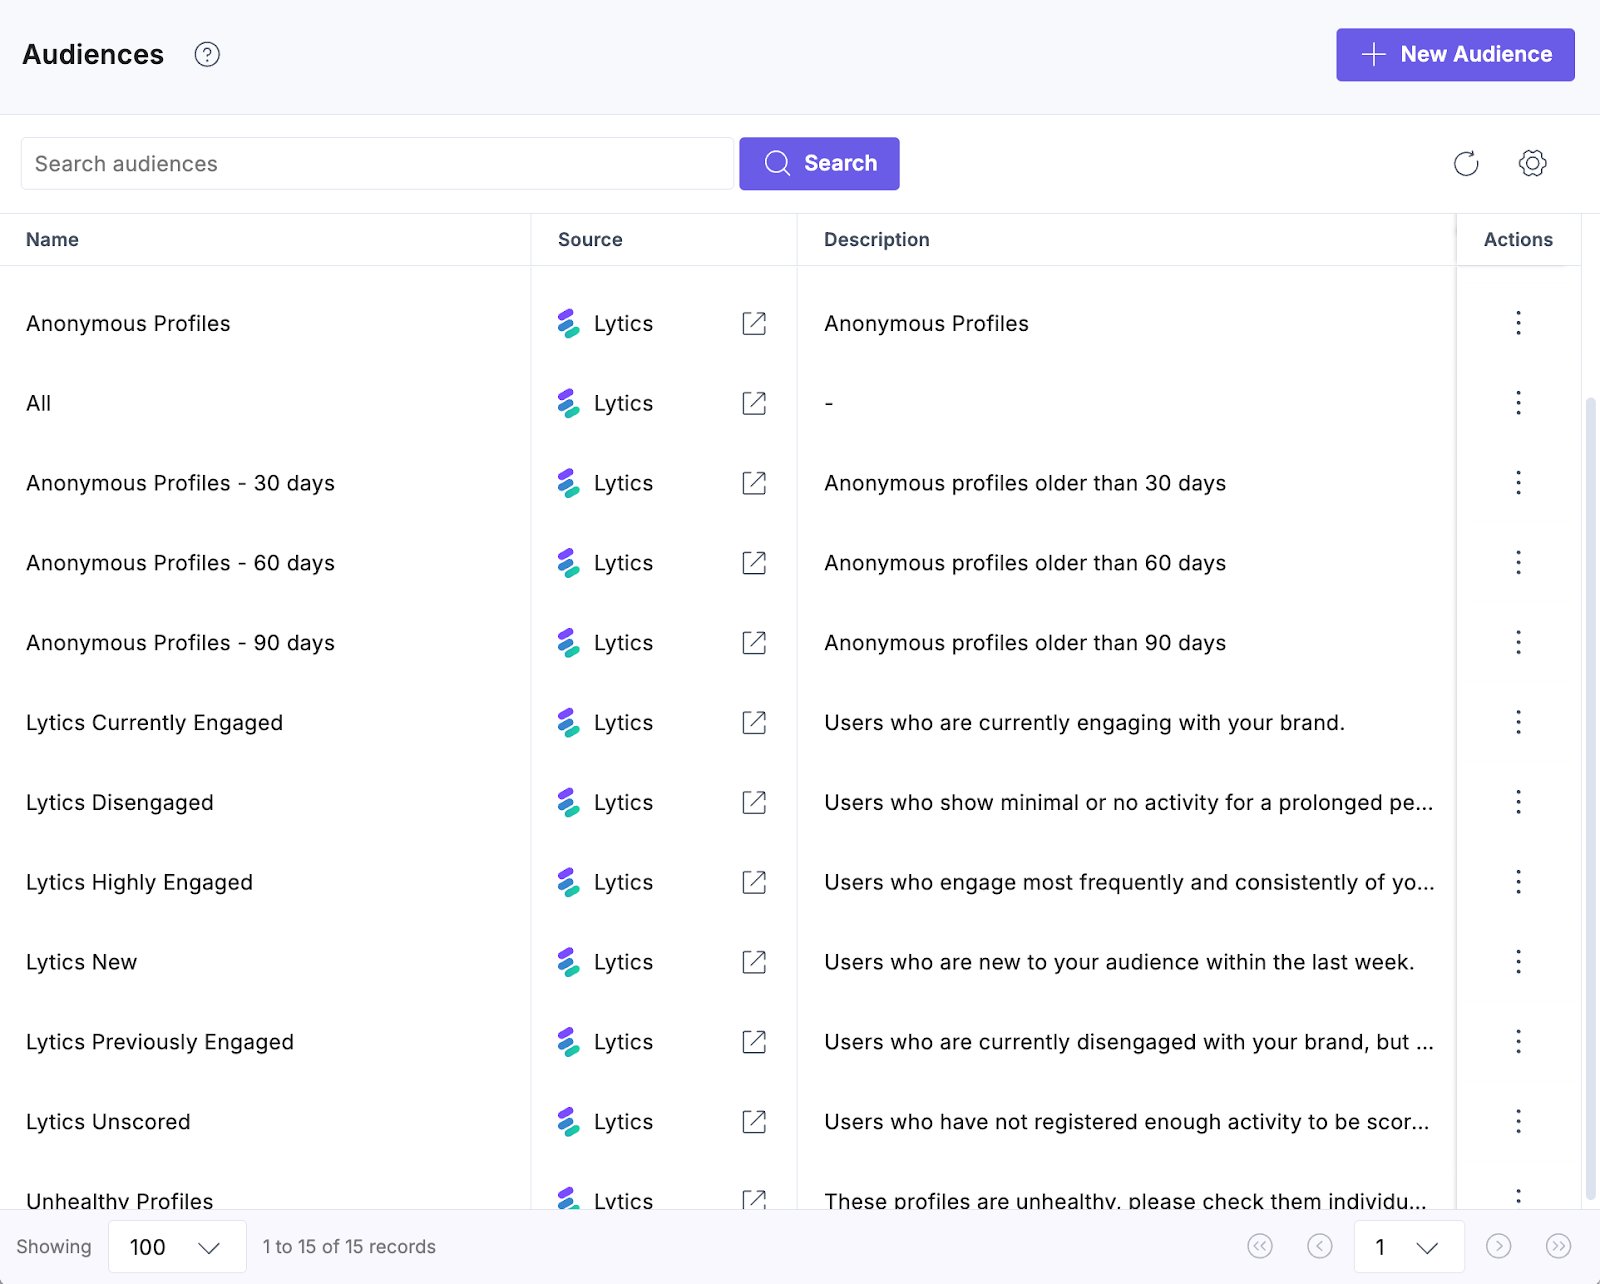
Task: Click the Lytics source icon on the All row
Action: tap(568, 403)
